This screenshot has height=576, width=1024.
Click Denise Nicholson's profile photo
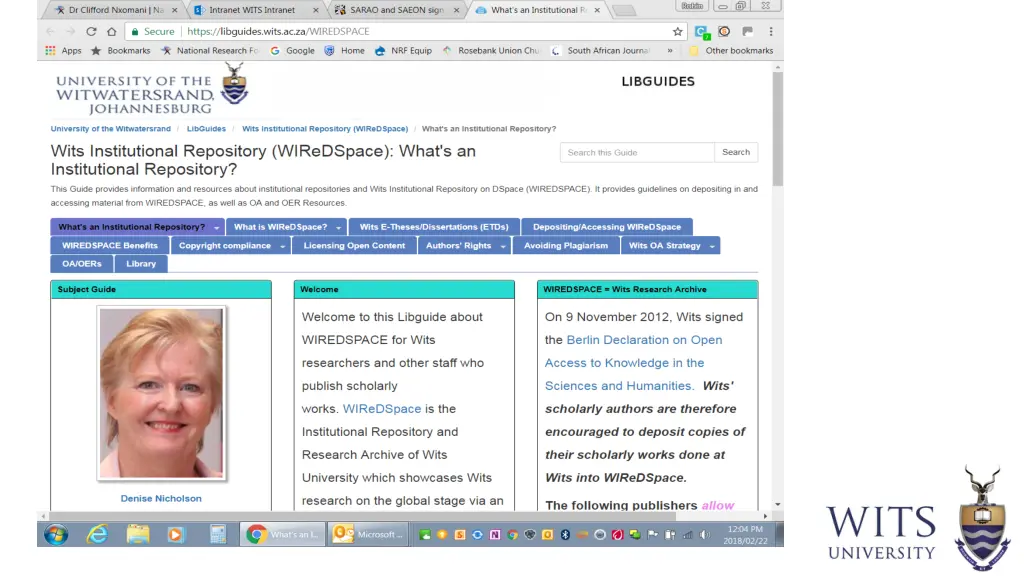click(x=161, y=393)
